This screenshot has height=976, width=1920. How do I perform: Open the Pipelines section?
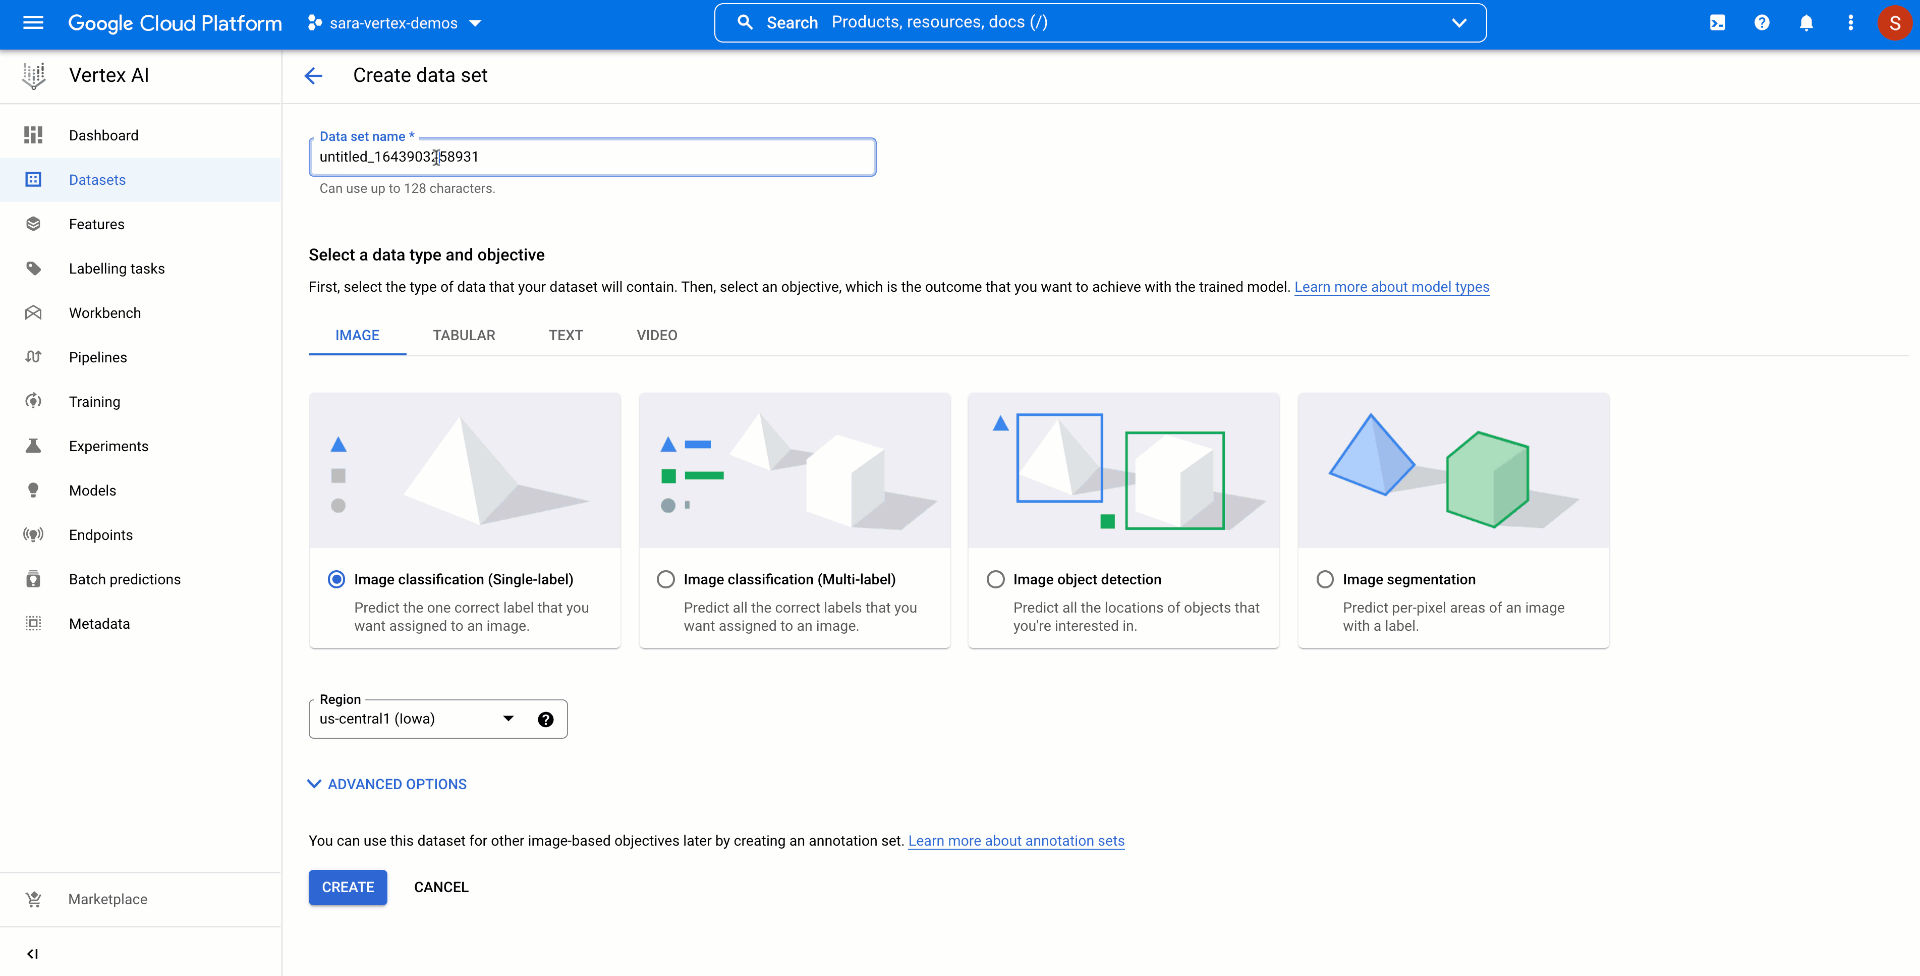coord(98,357)
